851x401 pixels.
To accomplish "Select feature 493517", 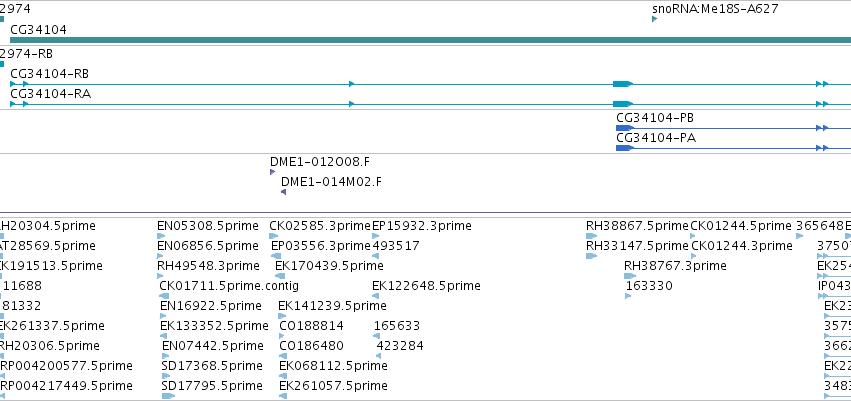I will [x=396, y=246].
